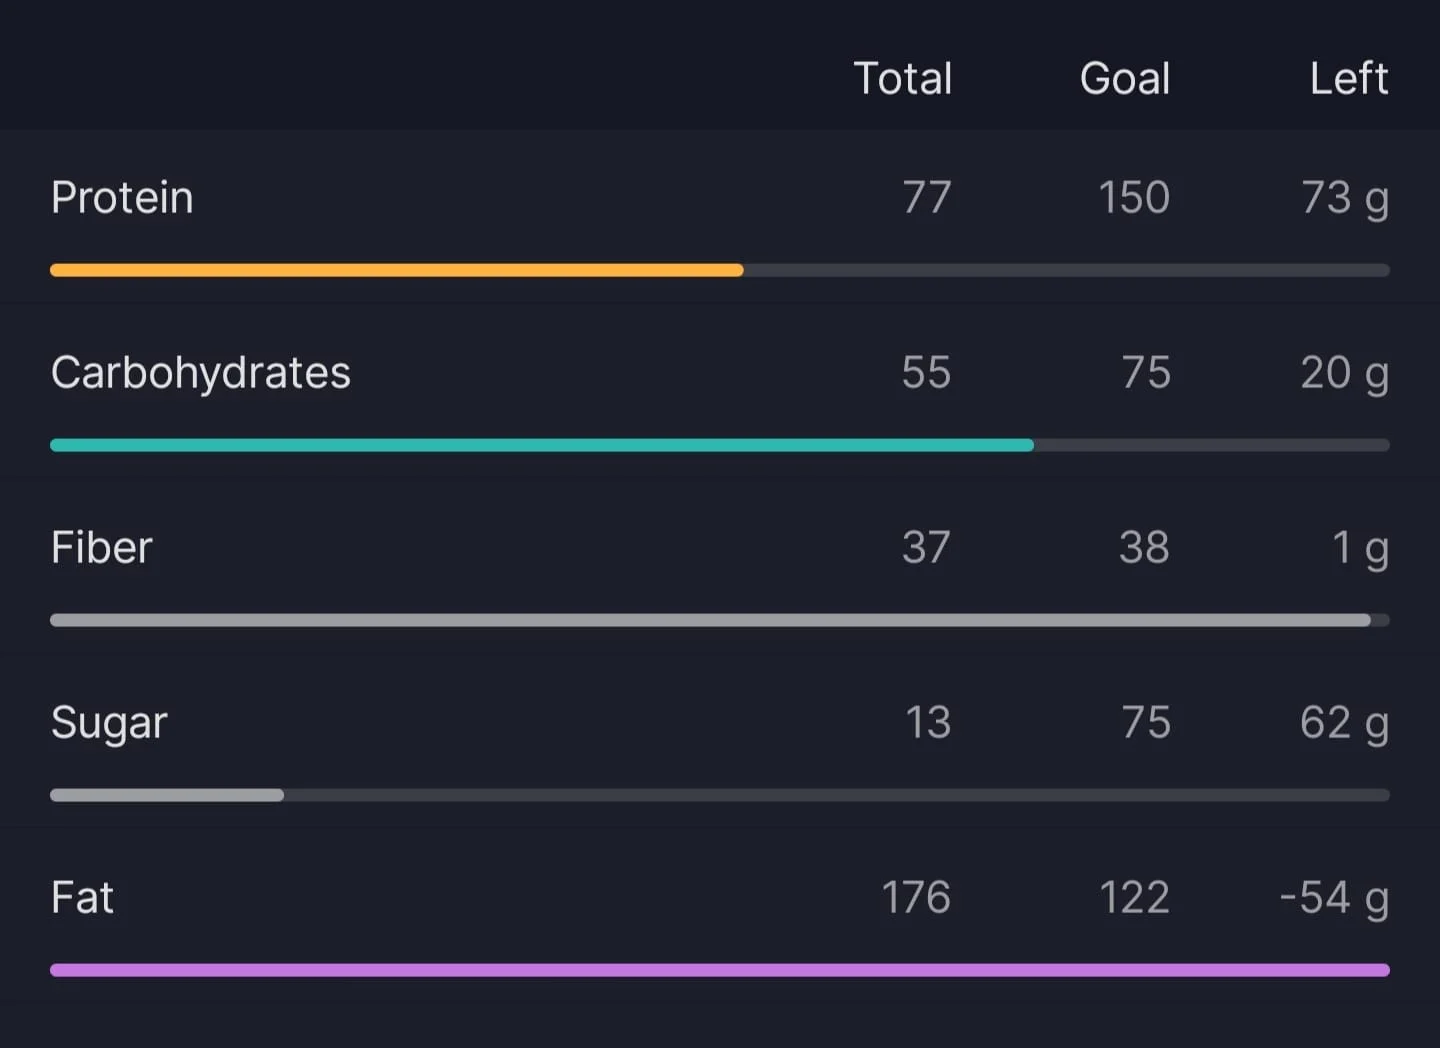The width and height of the screenshot is (1440, 1048).
Task: Click the Goal column header
Action: pyautogui.click(x=1125, y=78)
